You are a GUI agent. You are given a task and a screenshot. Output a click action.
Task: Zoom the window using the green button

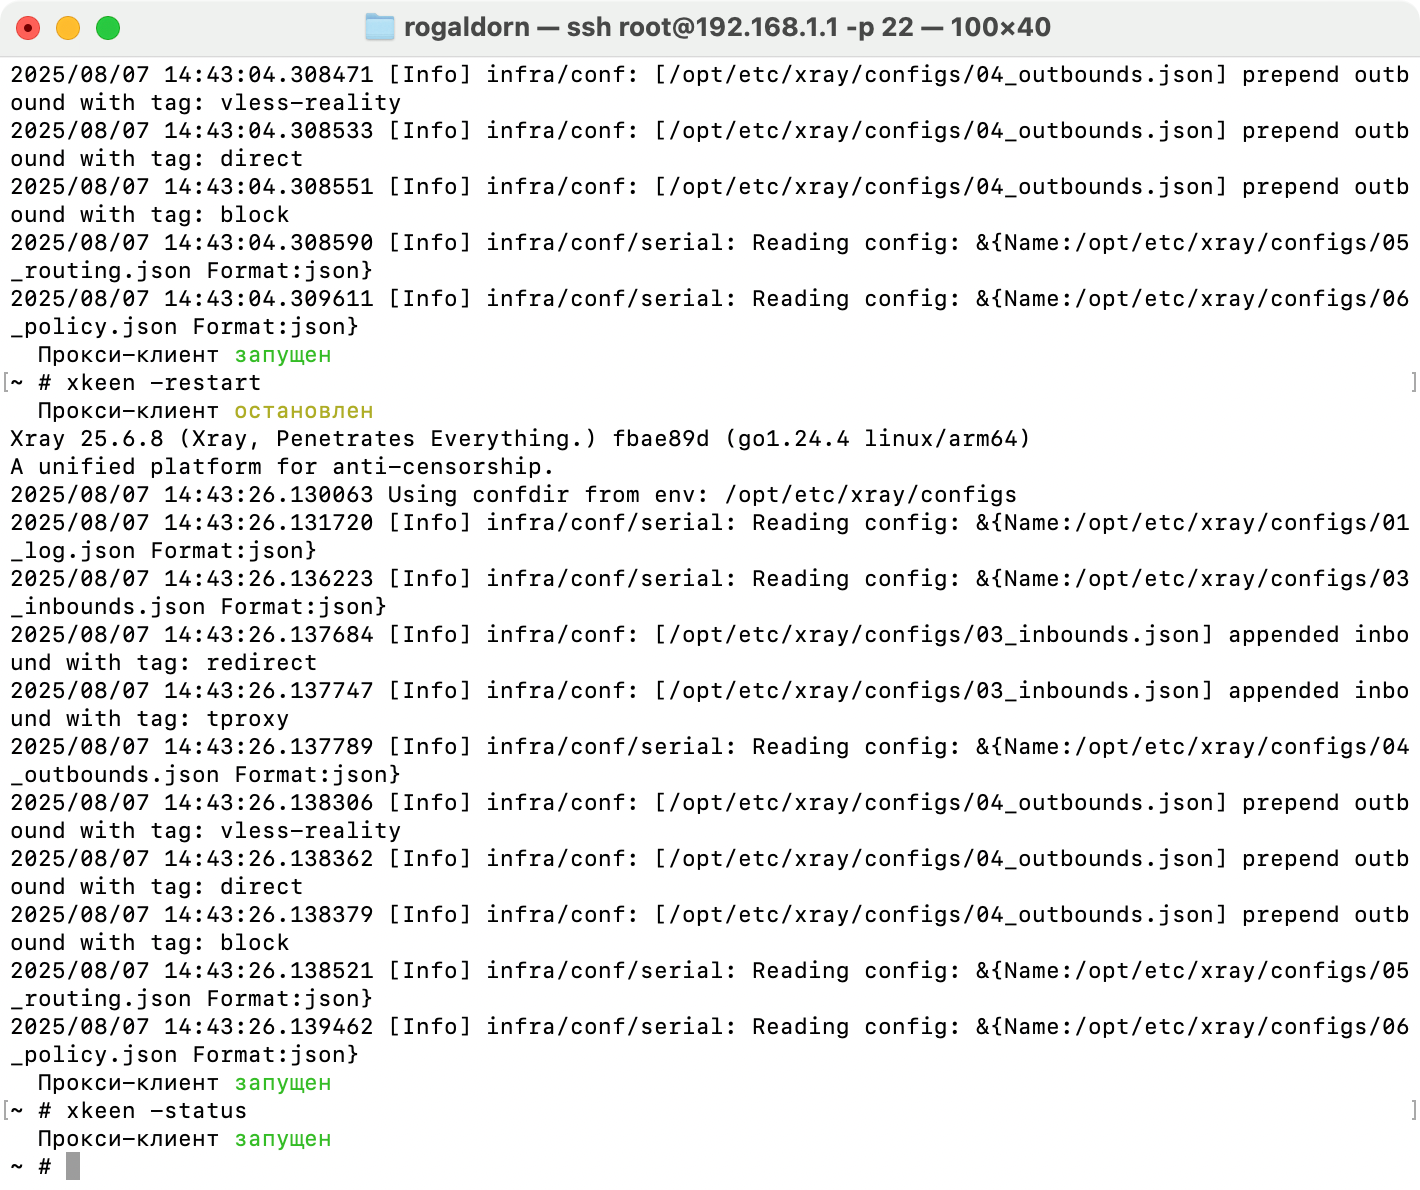tap(108, 28)
